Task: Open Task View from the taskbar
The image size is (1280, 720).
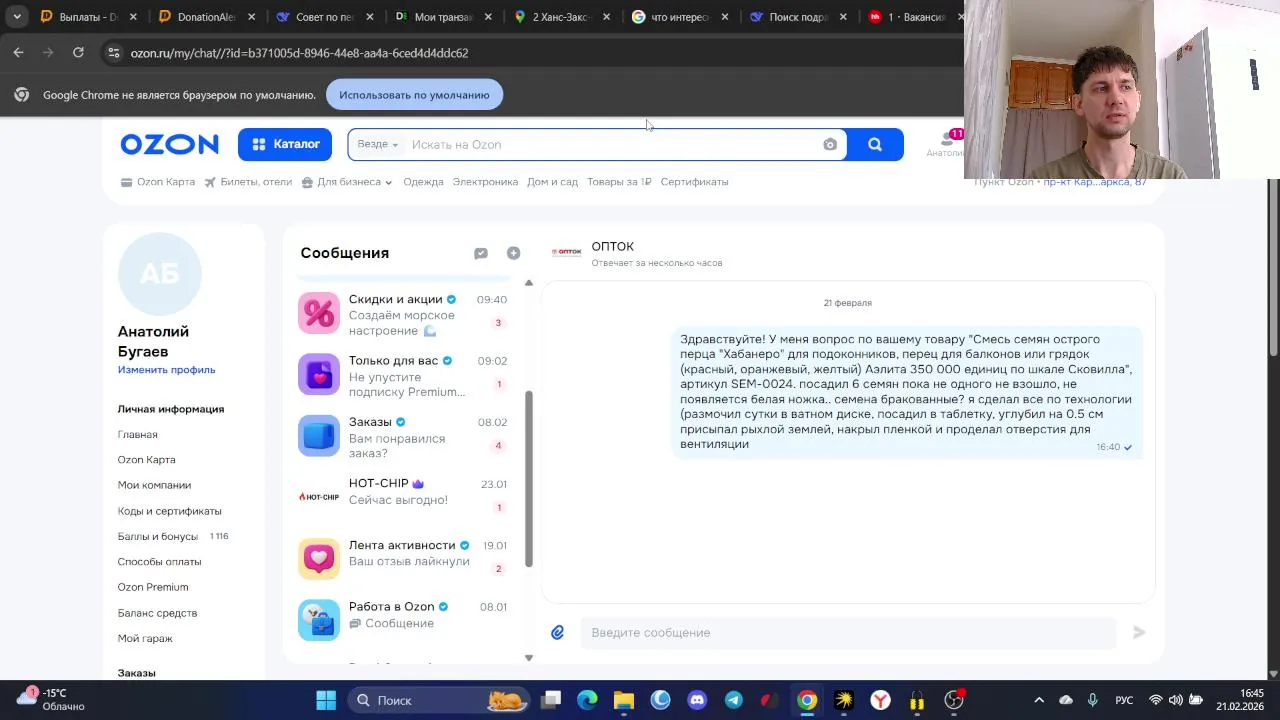Action: 551,700
